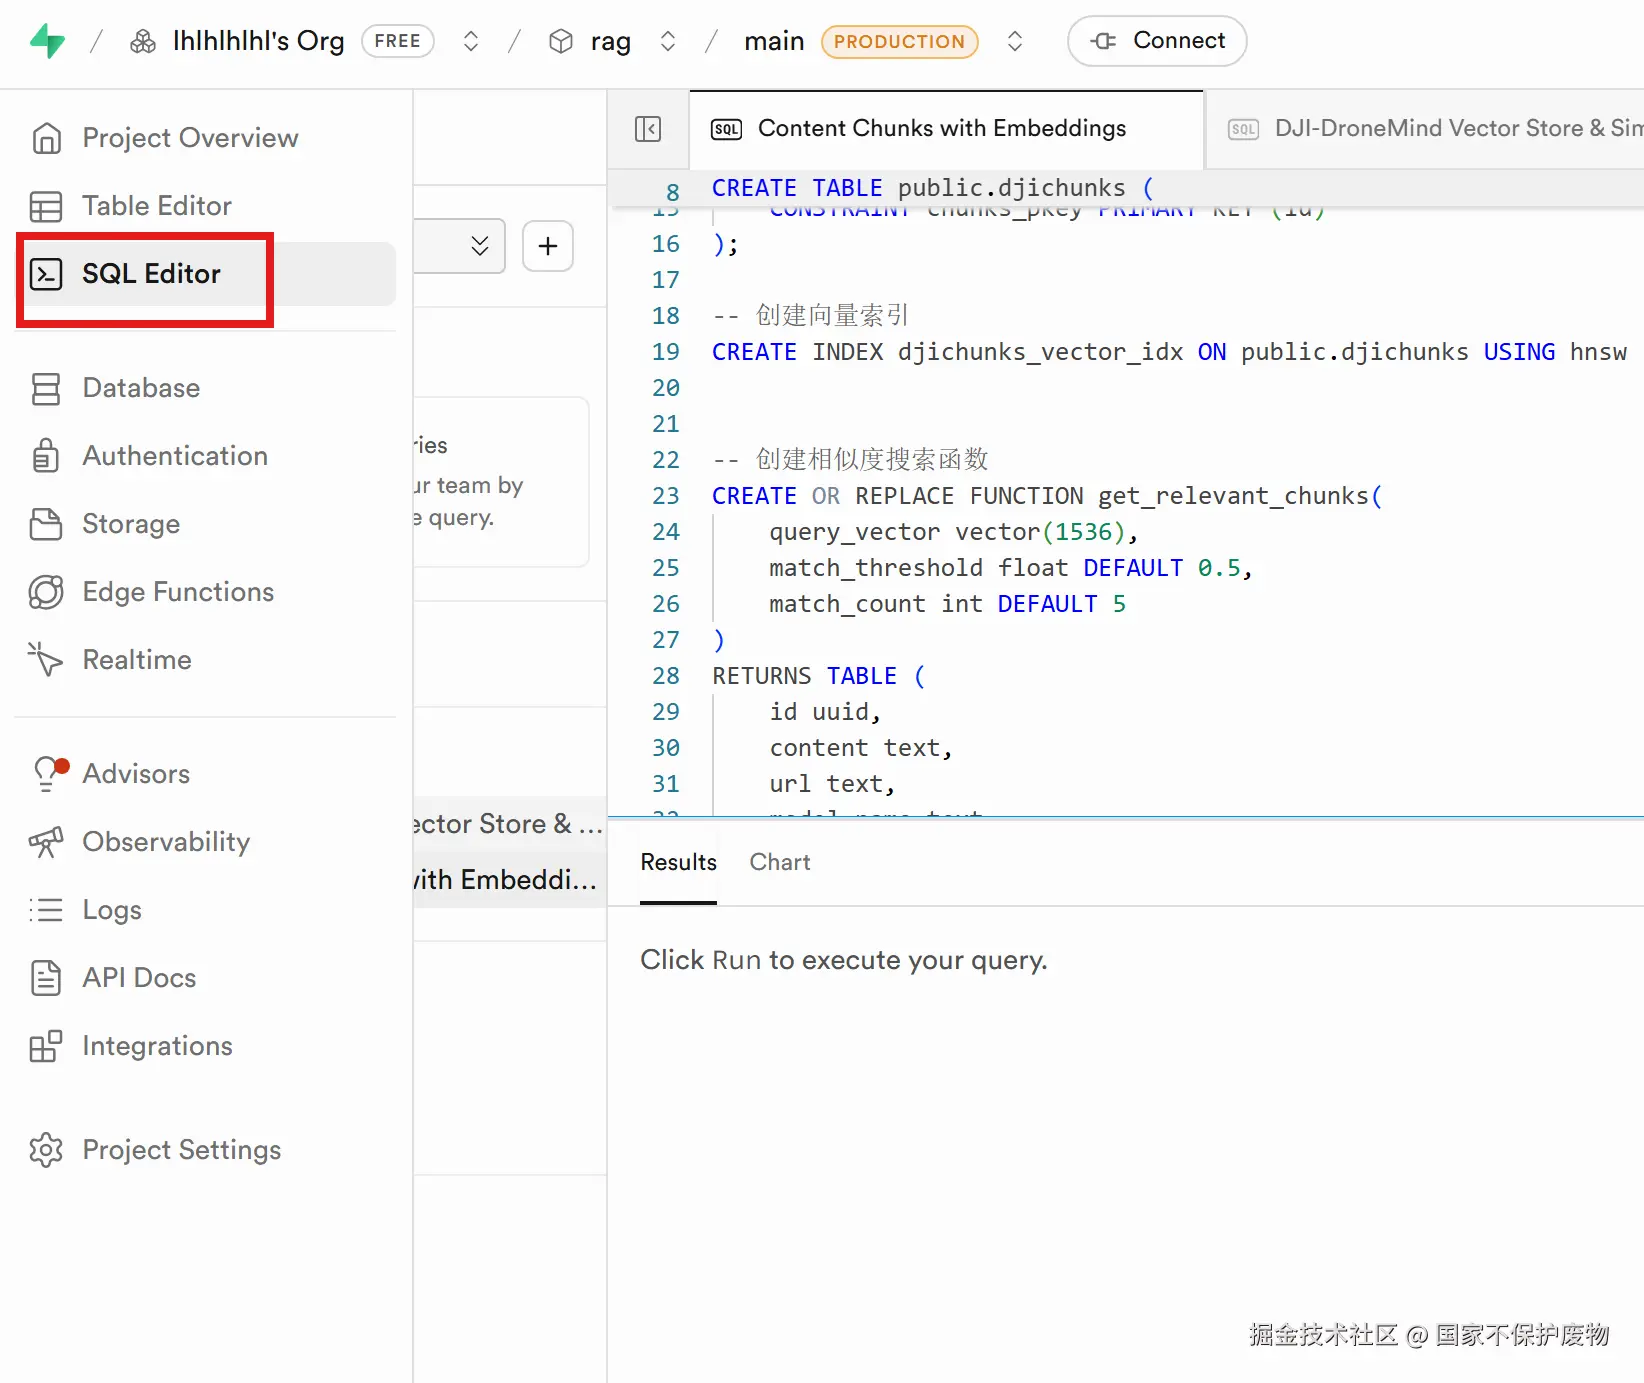This screenshot has height=1383, width=1644.
Task: Open the main branch switcher
Action: (1015, 41)
